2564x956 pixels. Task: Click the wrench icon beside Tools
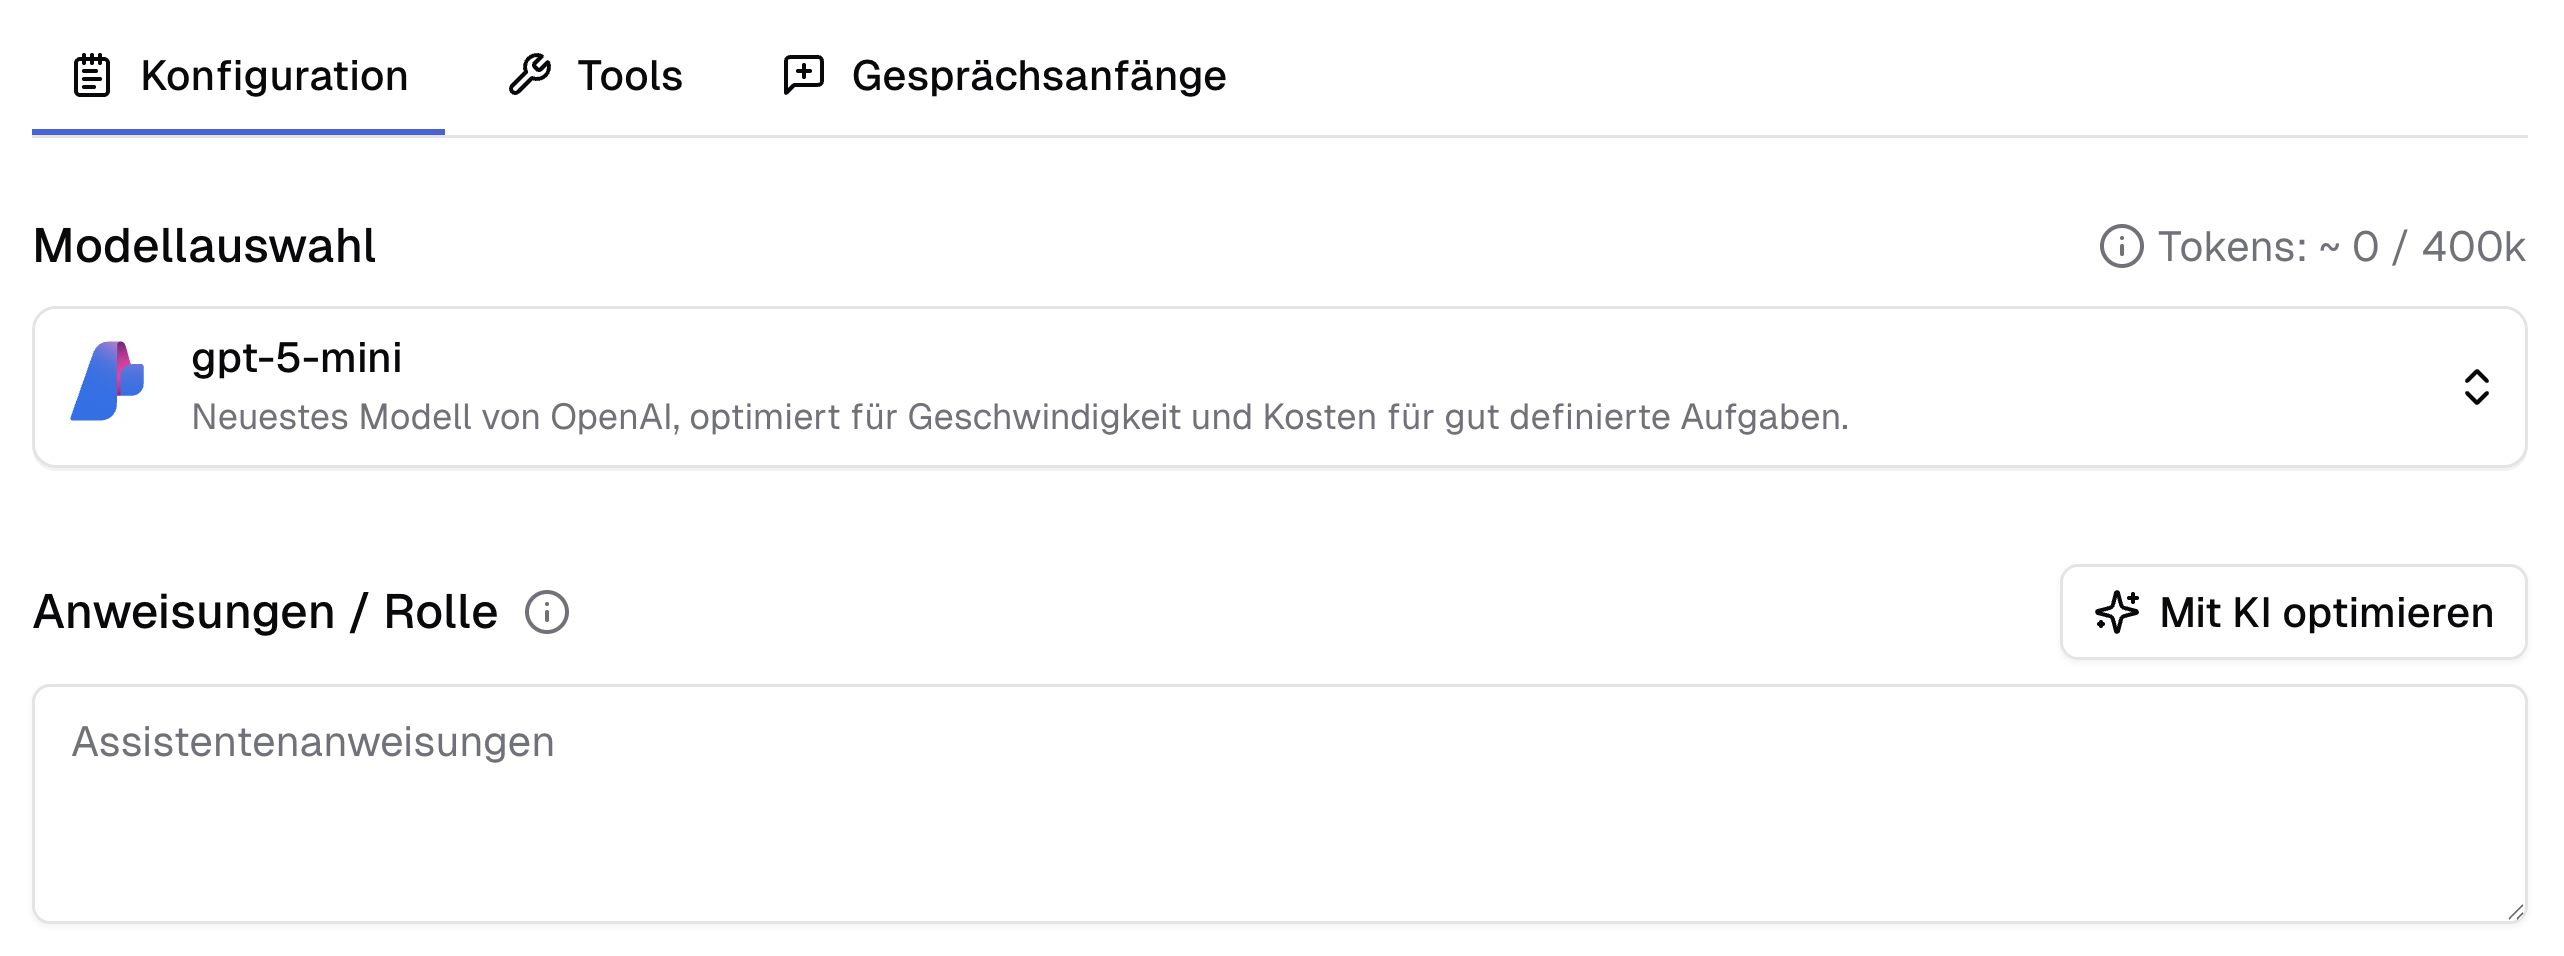(x=530, y=73)
